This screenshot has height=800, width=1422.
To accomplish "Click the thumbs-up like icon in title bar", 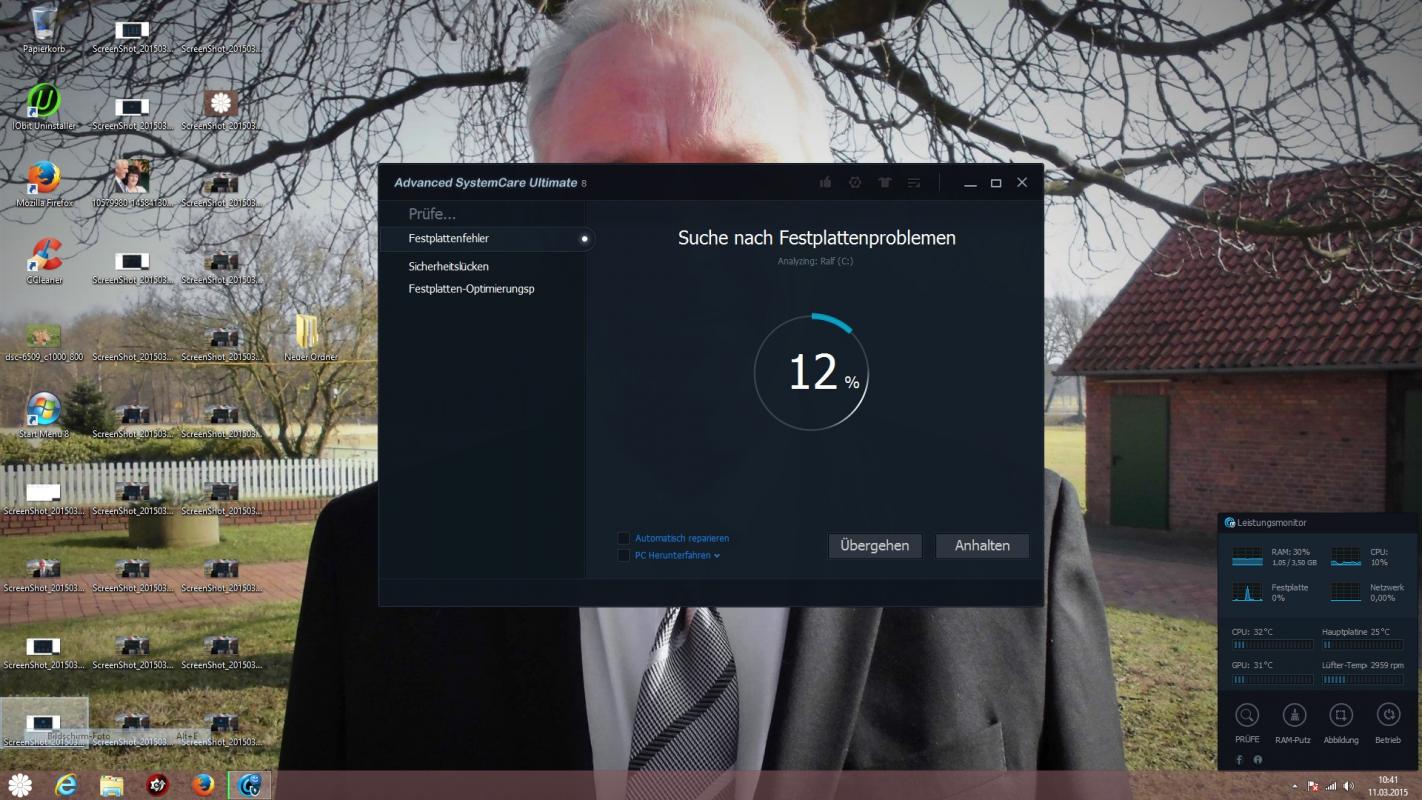I will coord(826,183).
